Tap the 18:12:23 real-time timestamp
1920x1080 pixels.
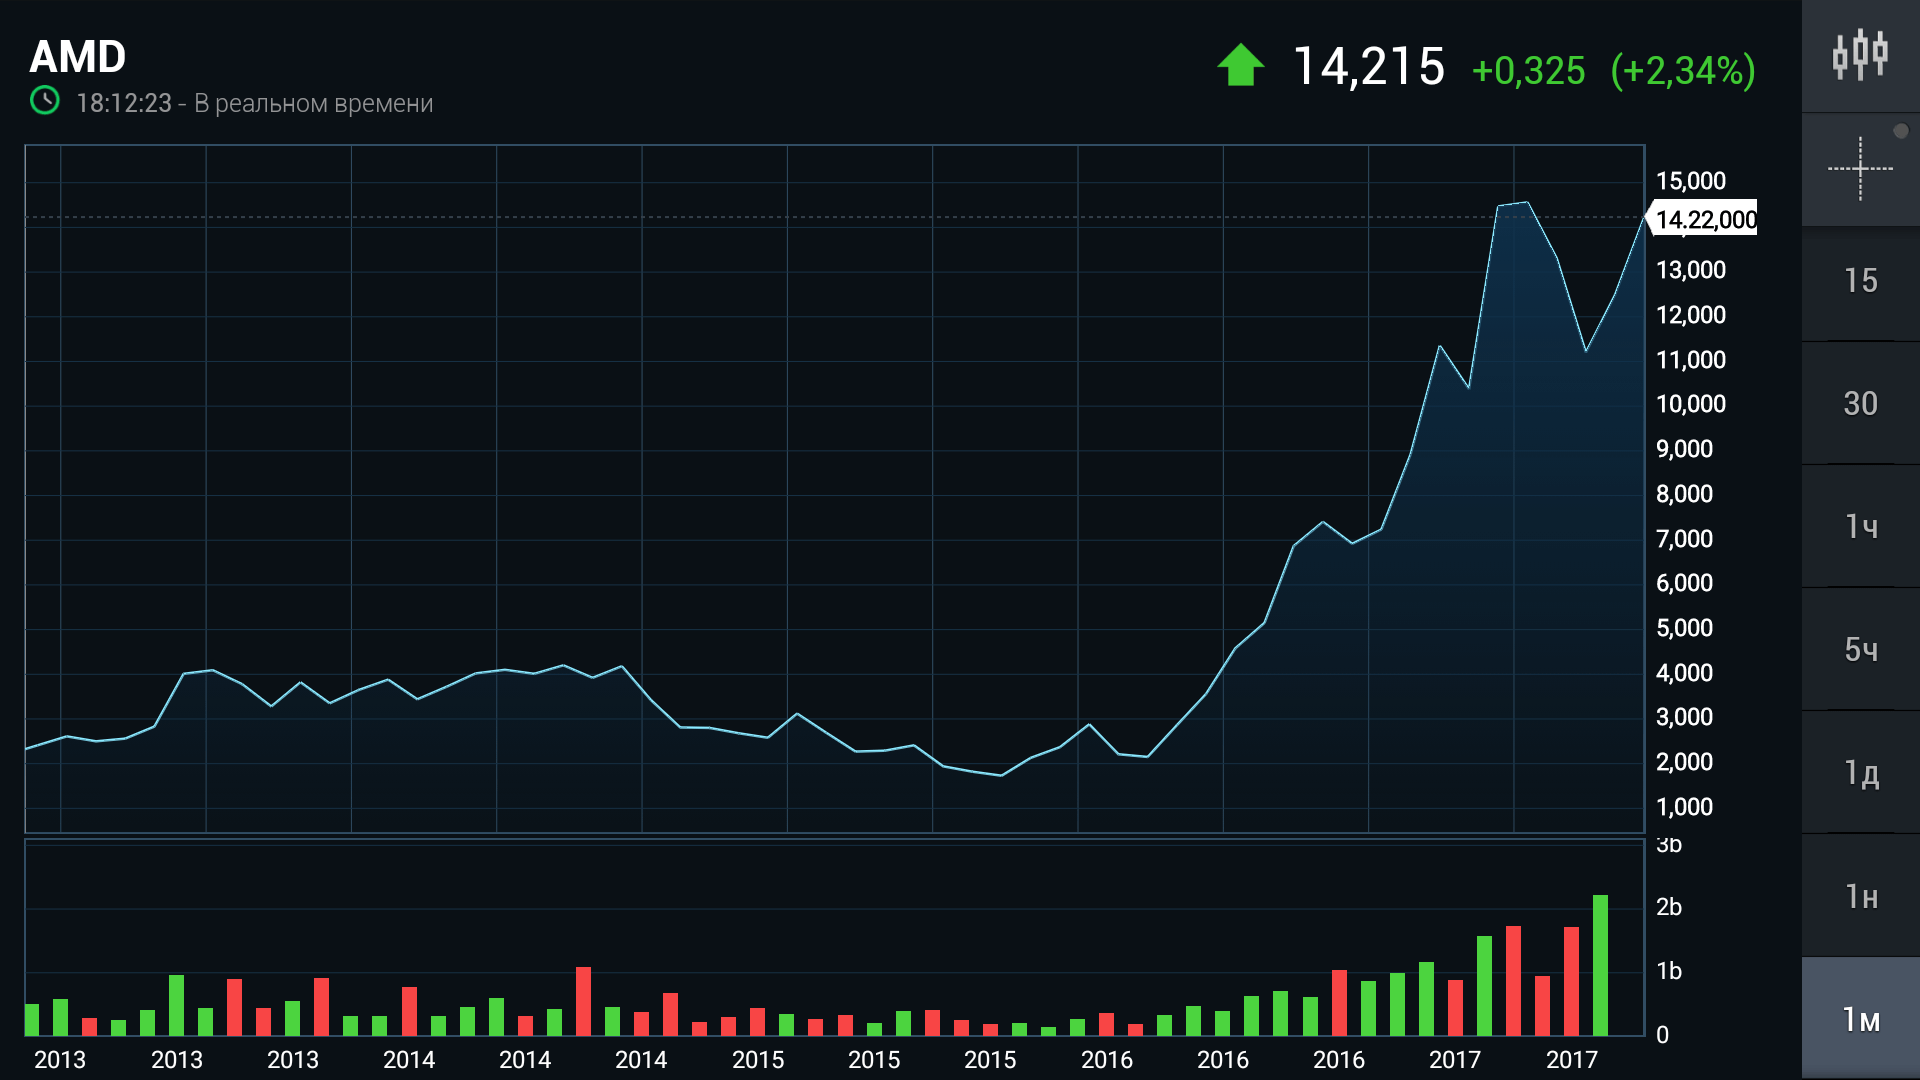pyautogui.click(x=124, y=104)
